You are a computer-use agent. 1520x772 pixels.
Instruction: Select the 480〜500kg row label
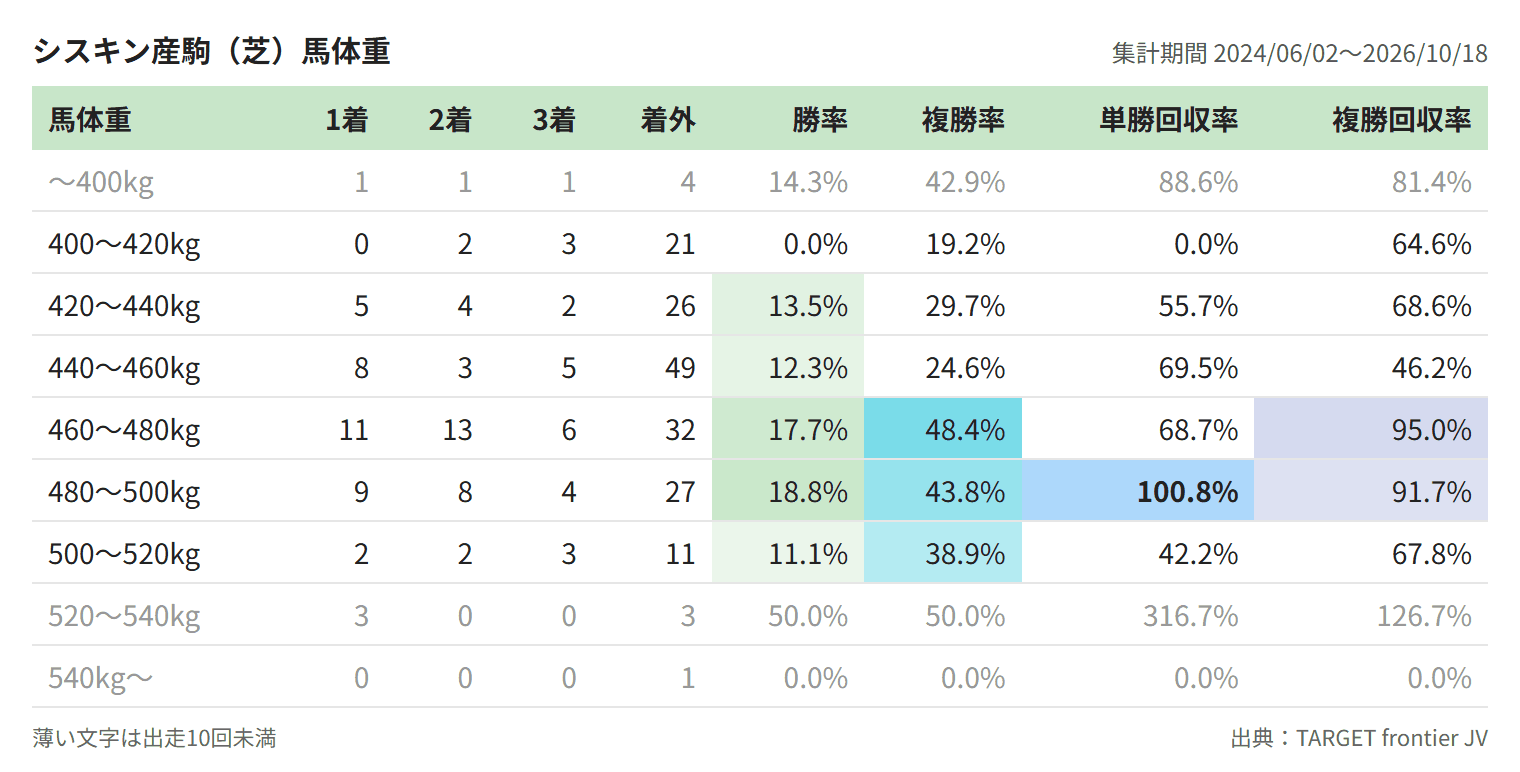[124, 492]
